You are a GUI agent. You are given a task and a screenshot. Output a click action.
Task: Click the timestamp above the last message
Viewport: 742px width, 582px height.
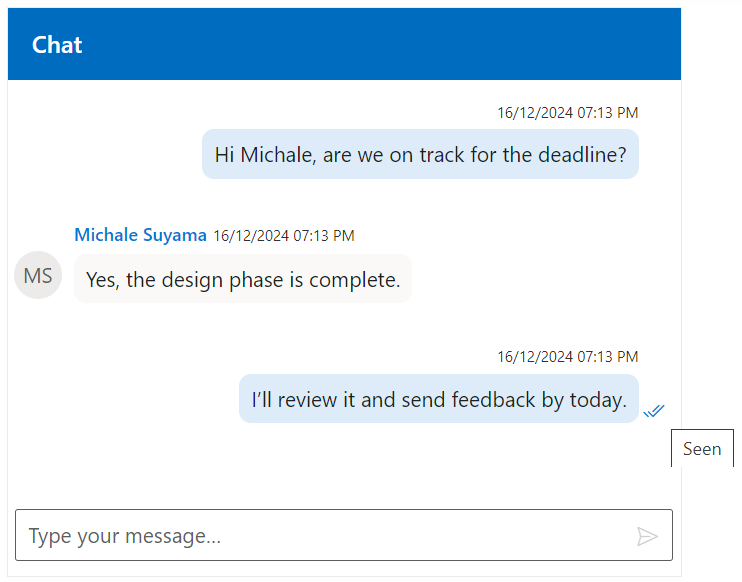pos(567,356)
